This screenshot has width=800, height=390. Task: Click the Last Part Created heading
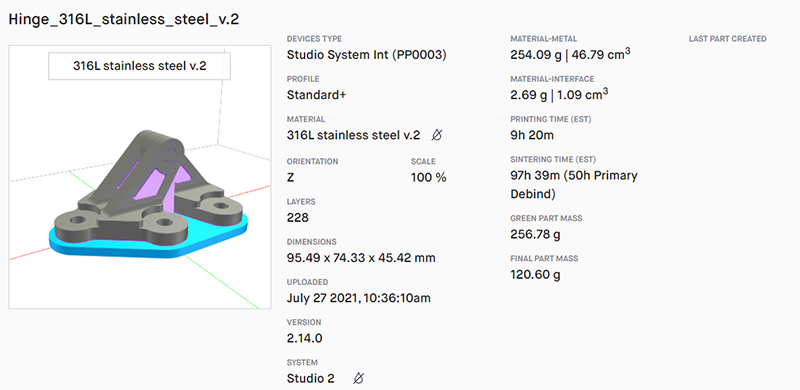tap(728, 39)
